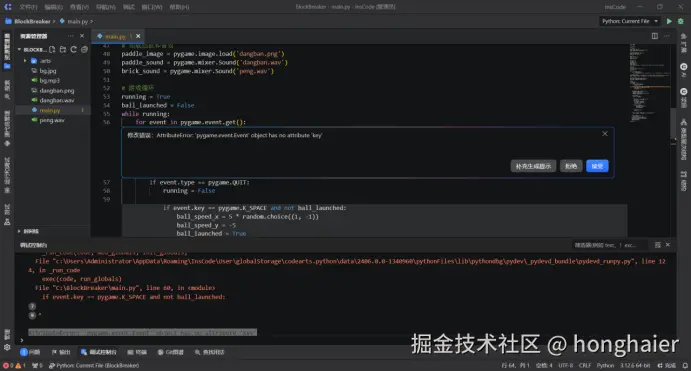Open the 文件 (File) menu
Viewport: 692px width, 371px height.
28,7
